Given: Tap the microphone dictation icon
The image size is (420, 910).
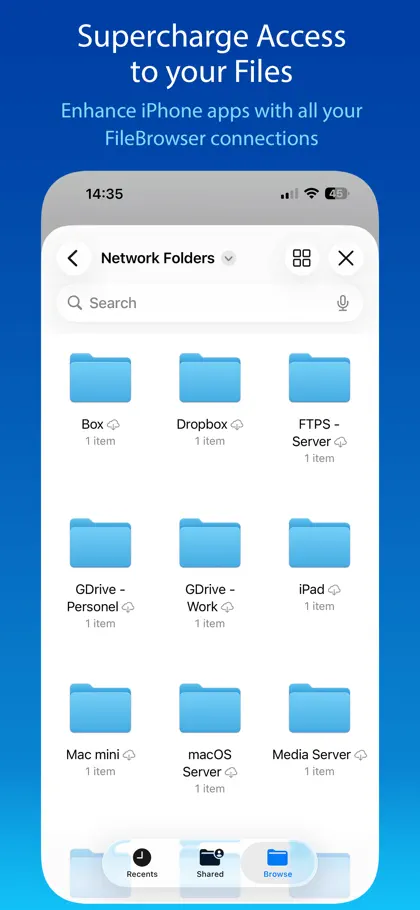Looking at the screenshot, I should coord(343,303).
